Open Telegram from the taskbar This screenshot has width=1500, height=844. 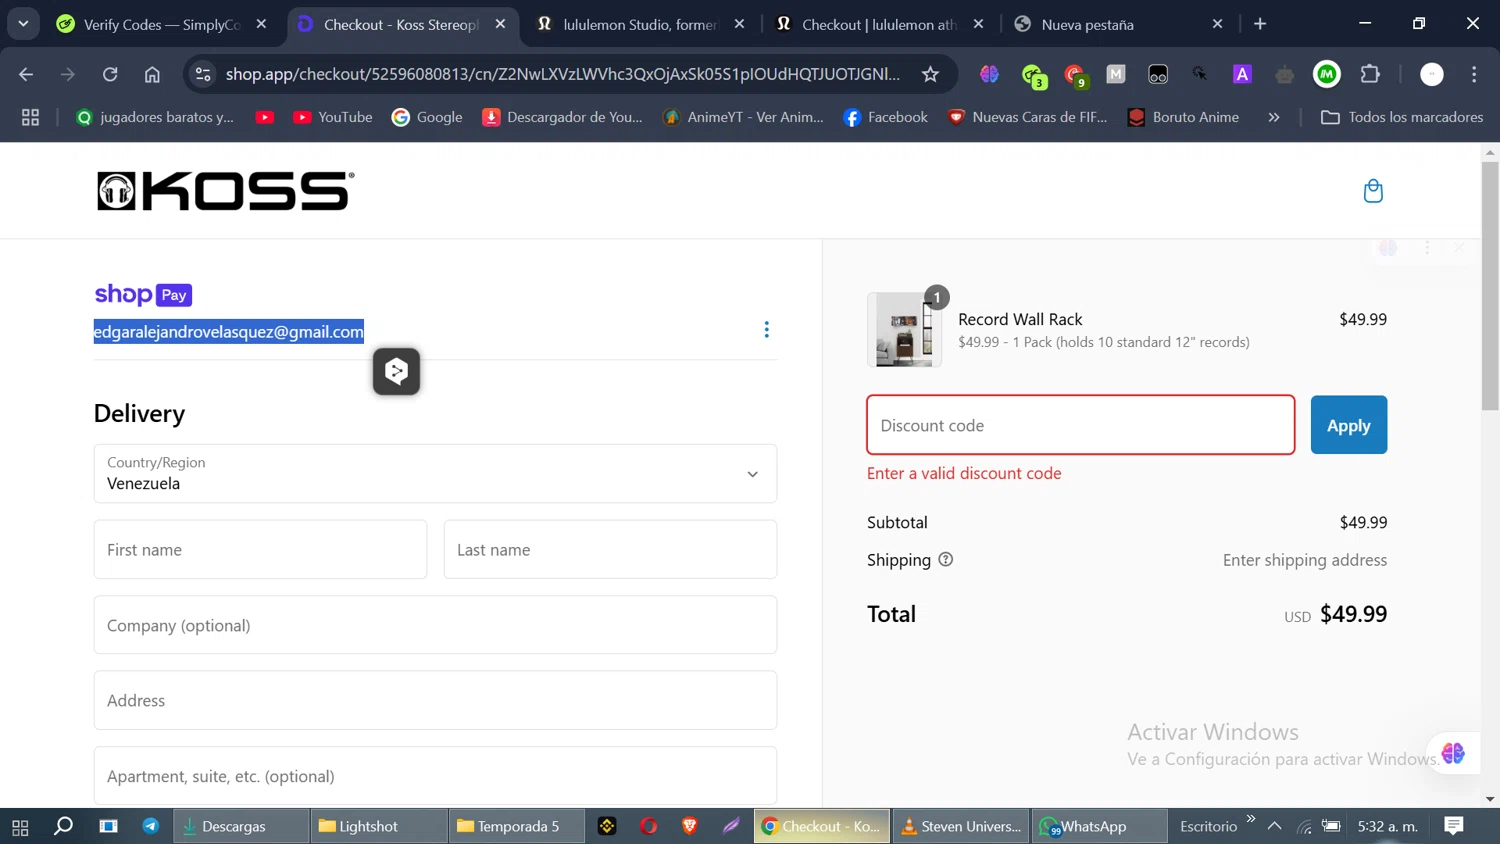tap(151, 826)
